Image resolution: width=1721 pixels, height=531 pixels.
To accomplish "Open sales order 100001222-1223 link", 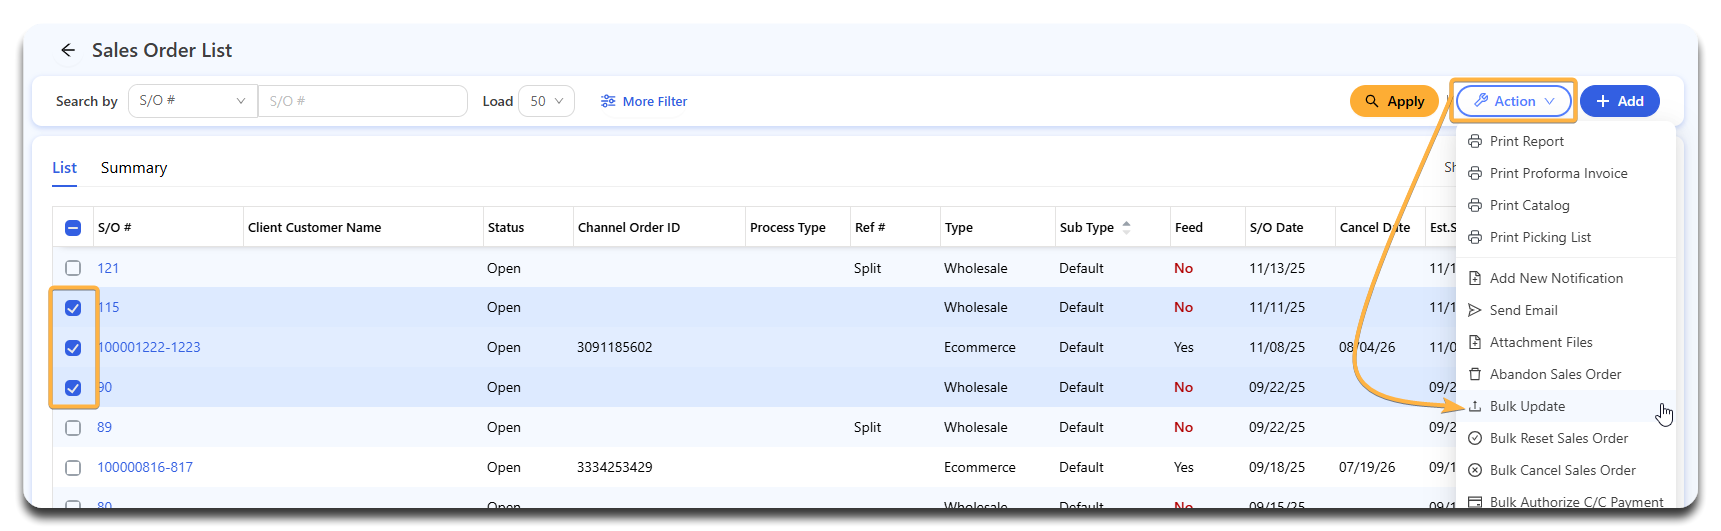I will click(x=149, y=348).
